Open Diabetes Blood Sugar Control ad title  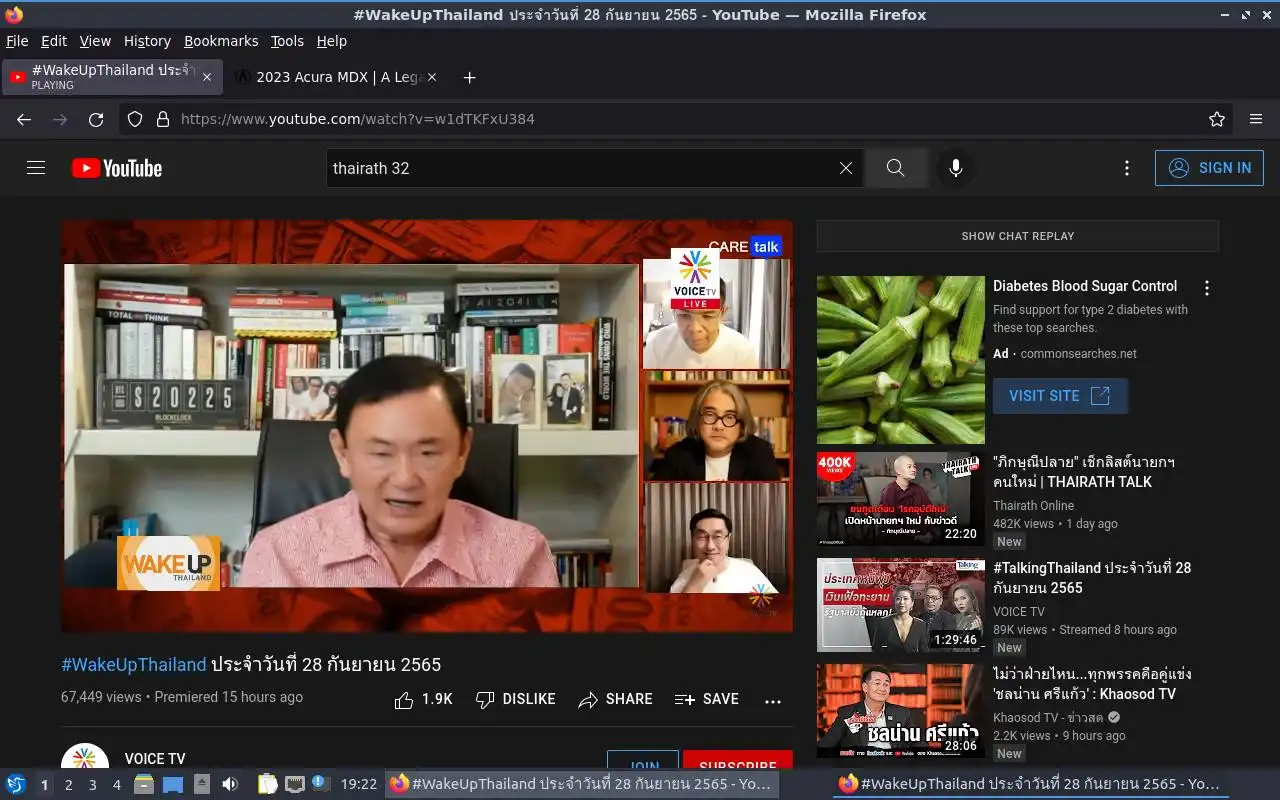point(1085,286)
